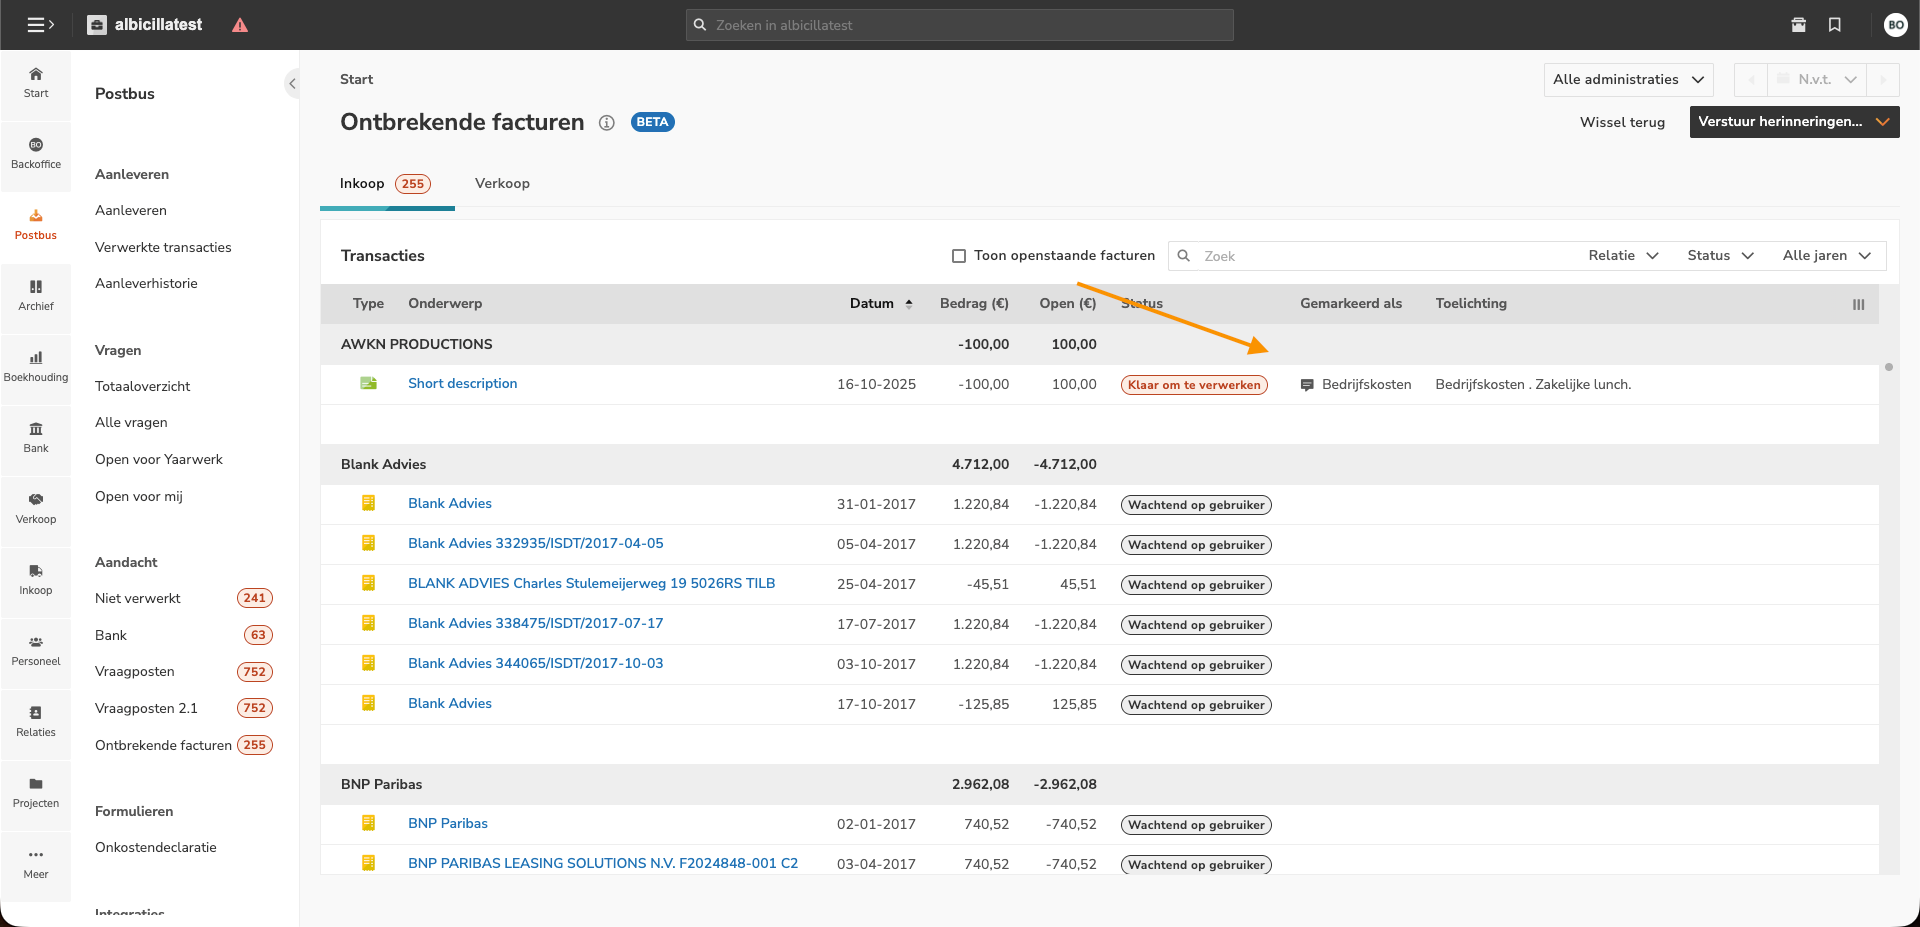Open the Archief sidebar icon
1920x927 pixels.
tap(36, 295)
